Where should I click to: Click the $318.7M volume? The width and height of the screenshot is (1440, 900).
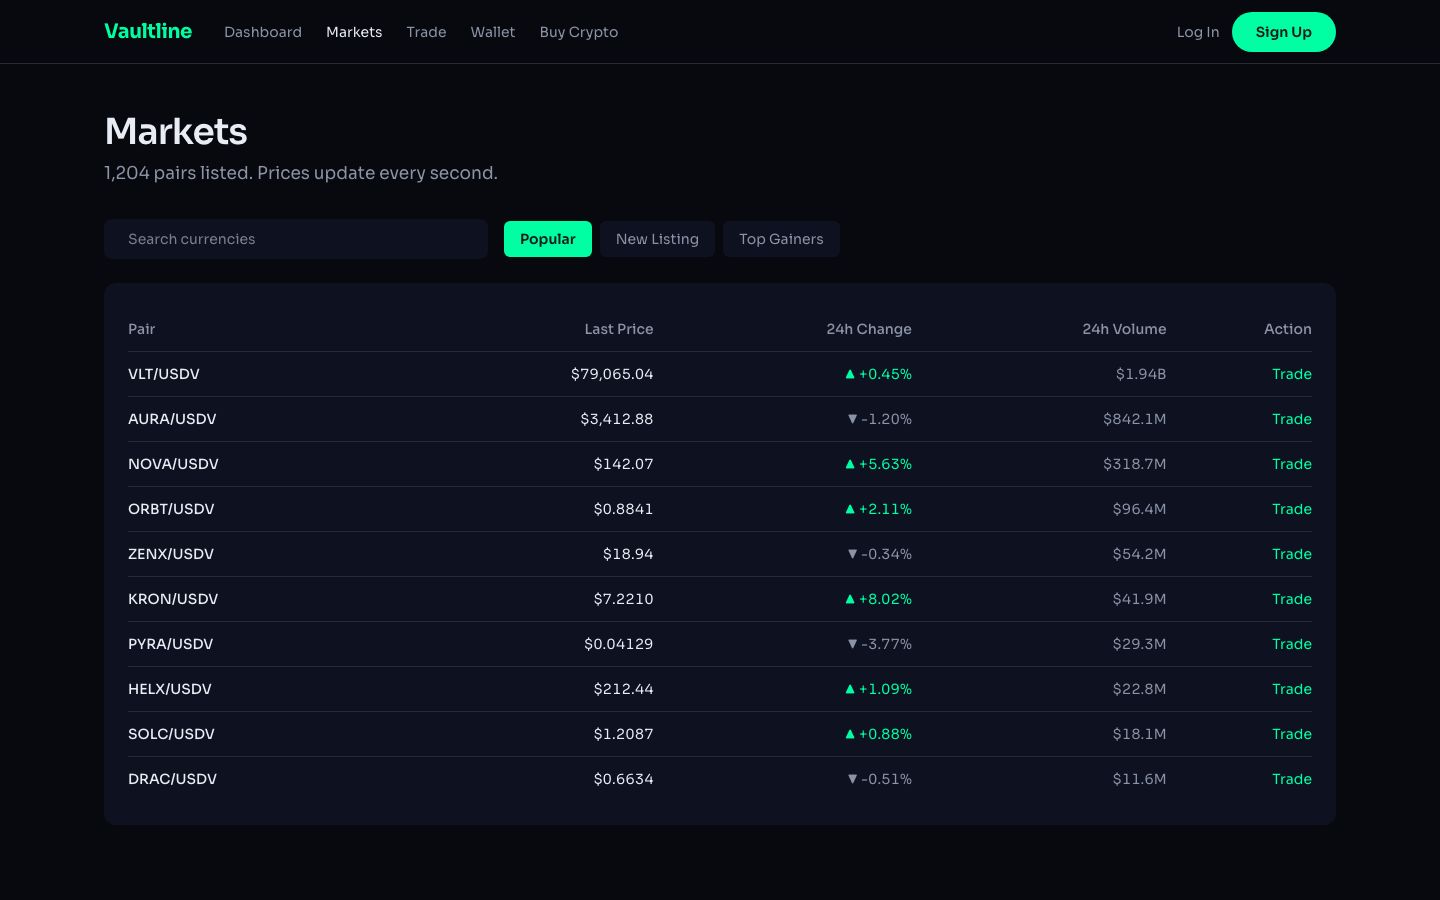pyautogui.click(x=1135, y=464)
